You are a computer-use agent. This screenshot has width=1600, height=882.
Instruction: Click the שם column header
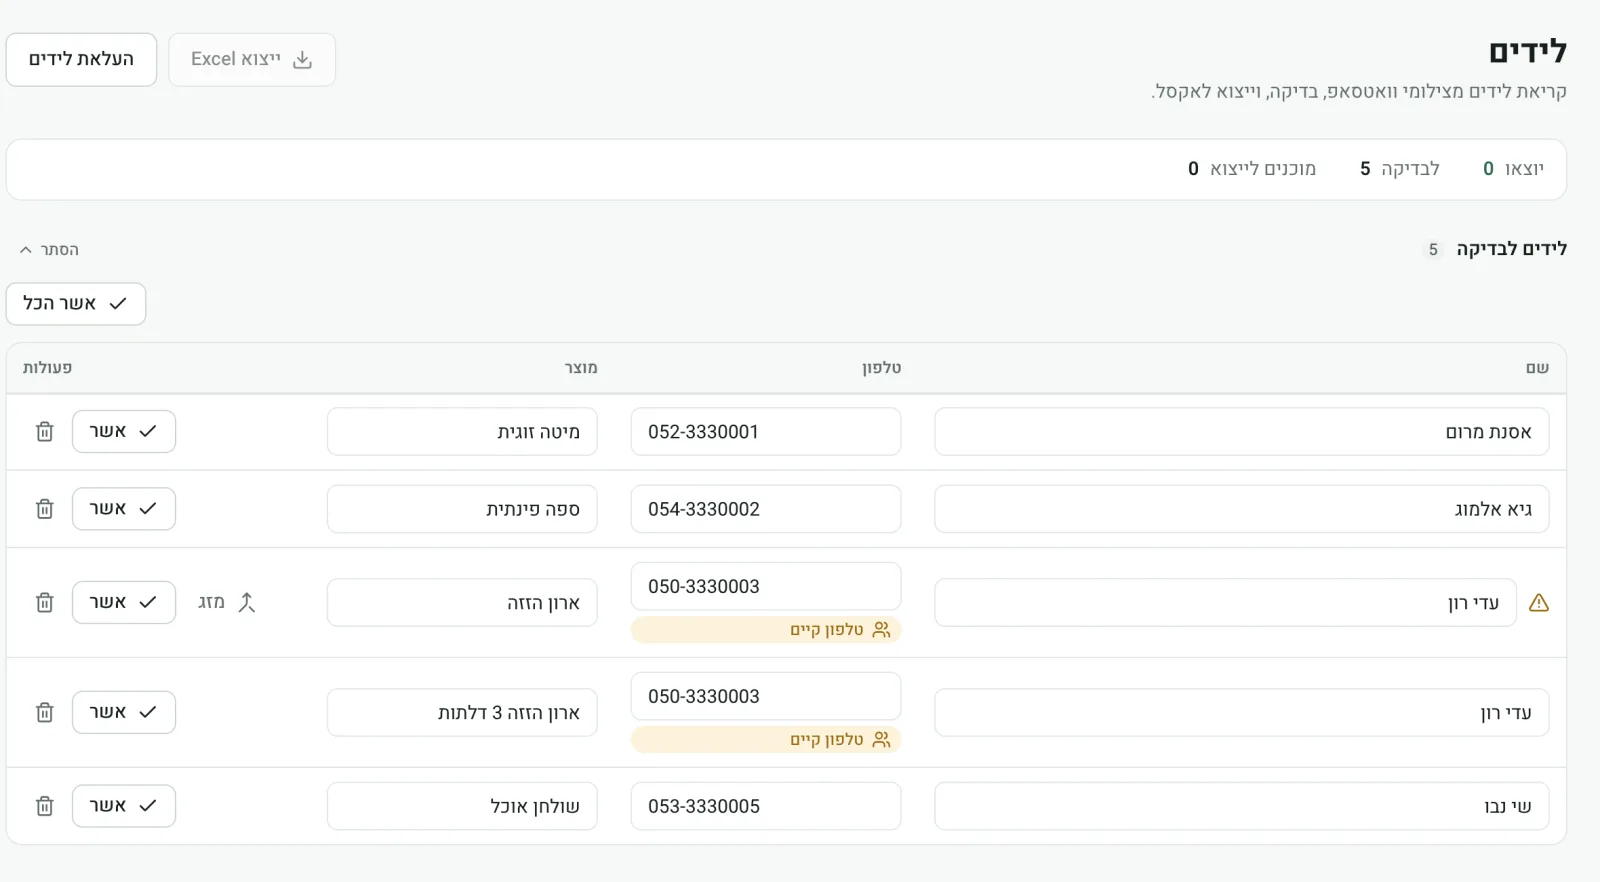(x=1537, y=368)
